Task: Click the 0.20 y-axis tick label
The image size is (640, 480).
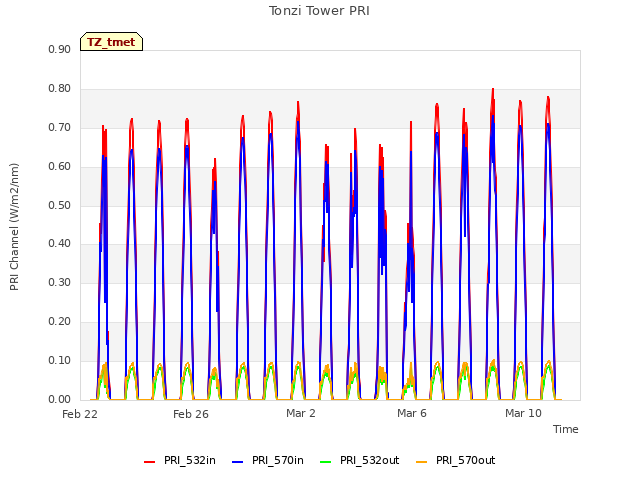Action: [x=60, y=322]
